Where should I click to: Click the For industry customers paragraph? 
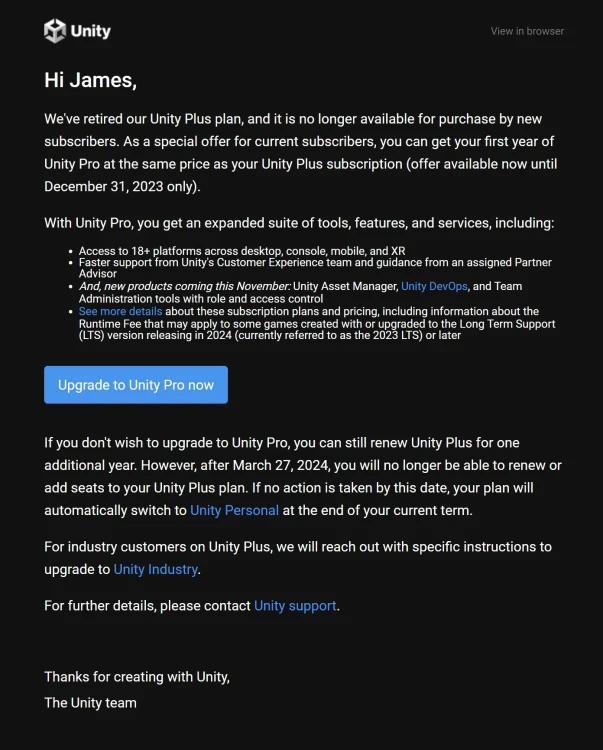click(298, 558)
